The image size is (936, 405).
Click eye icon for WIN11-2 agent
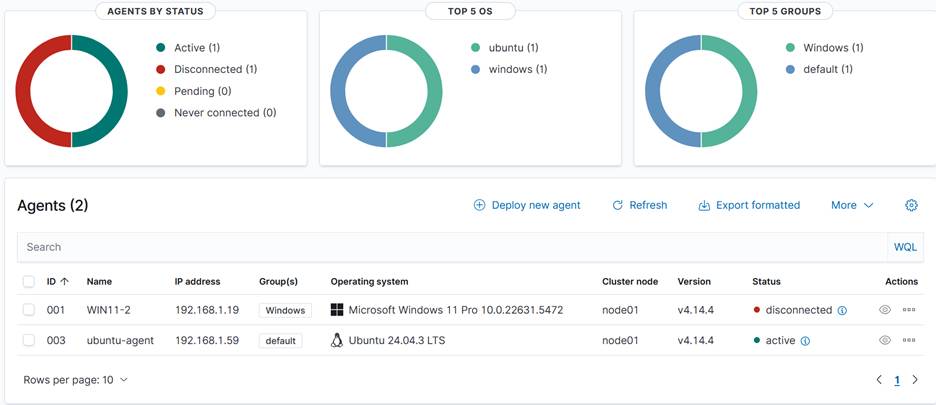coord(885,310)
